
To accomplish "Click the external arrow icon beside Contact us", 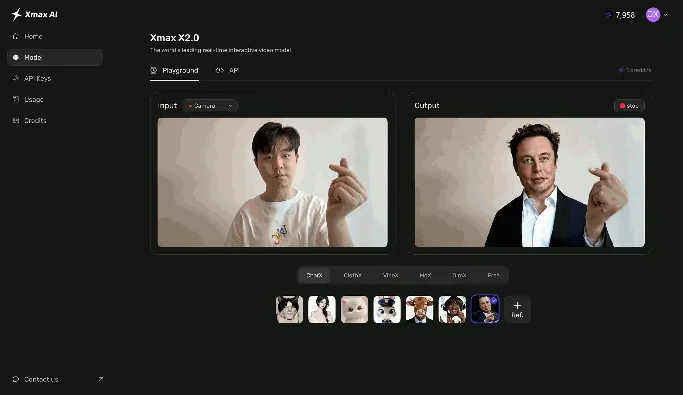I will (x=101, y=379).
